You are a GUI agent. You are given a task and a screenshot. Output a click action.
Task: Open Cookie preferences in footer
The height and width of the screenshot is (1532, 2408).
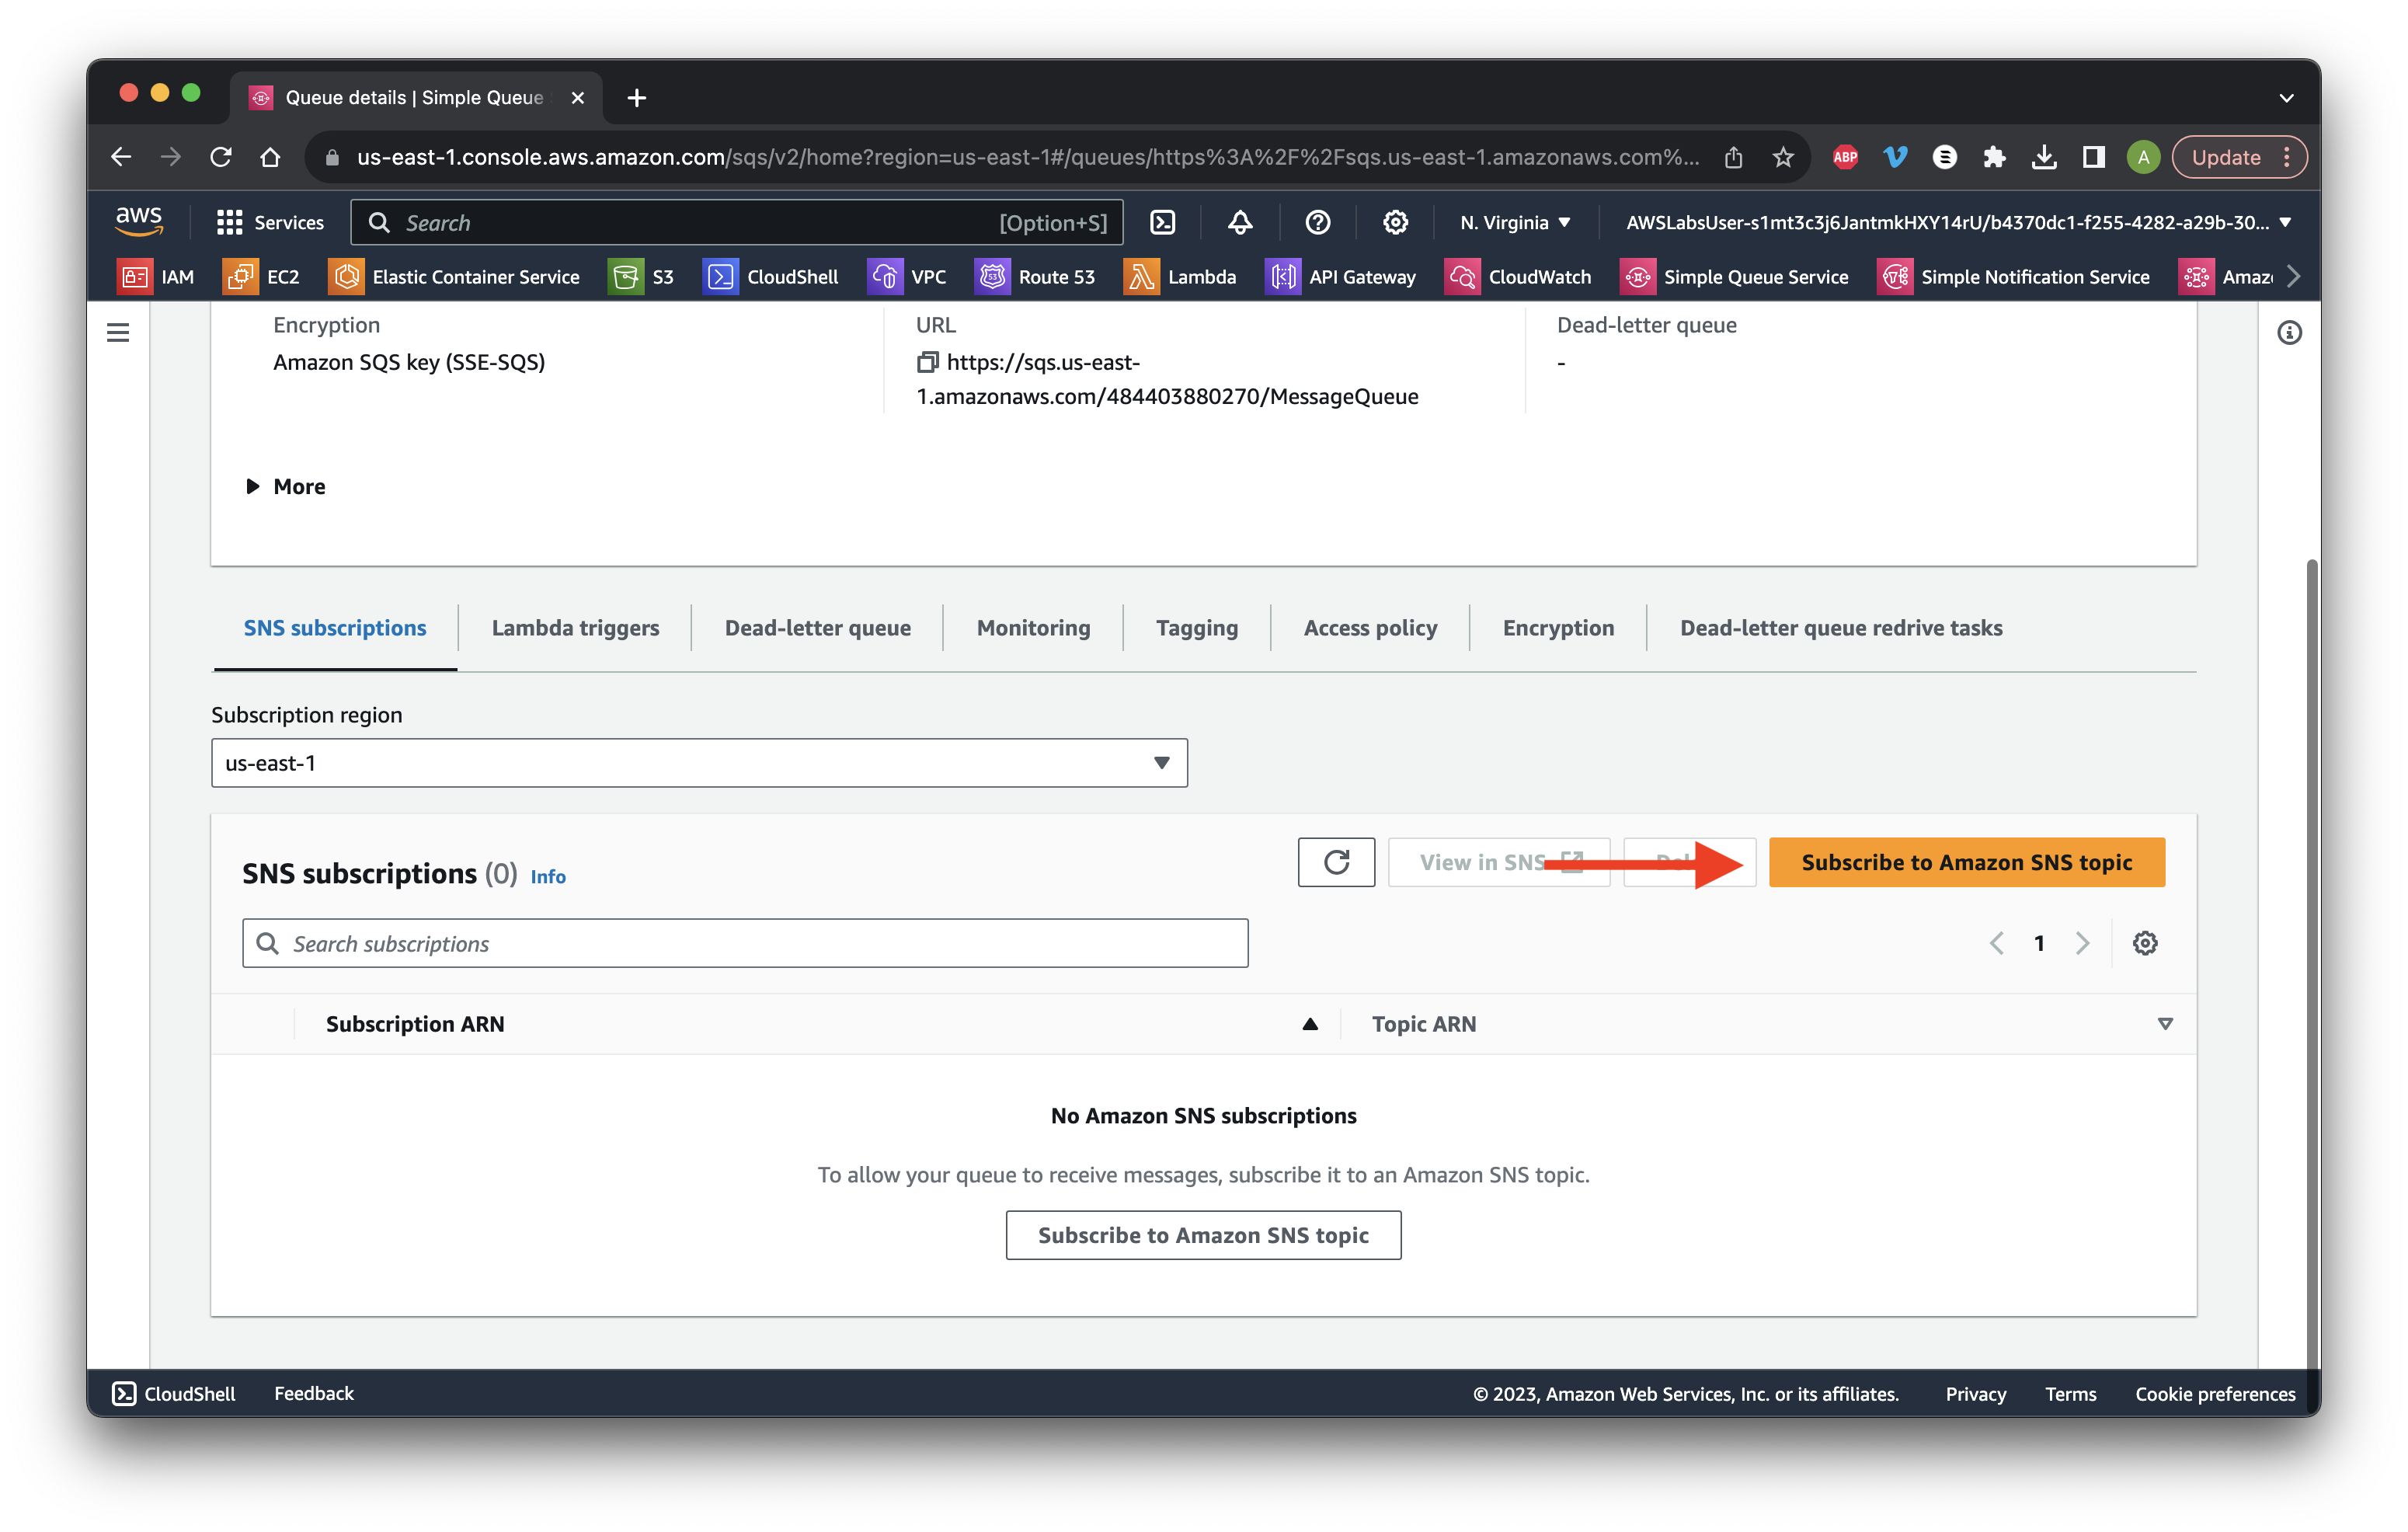point(2215,1393)
